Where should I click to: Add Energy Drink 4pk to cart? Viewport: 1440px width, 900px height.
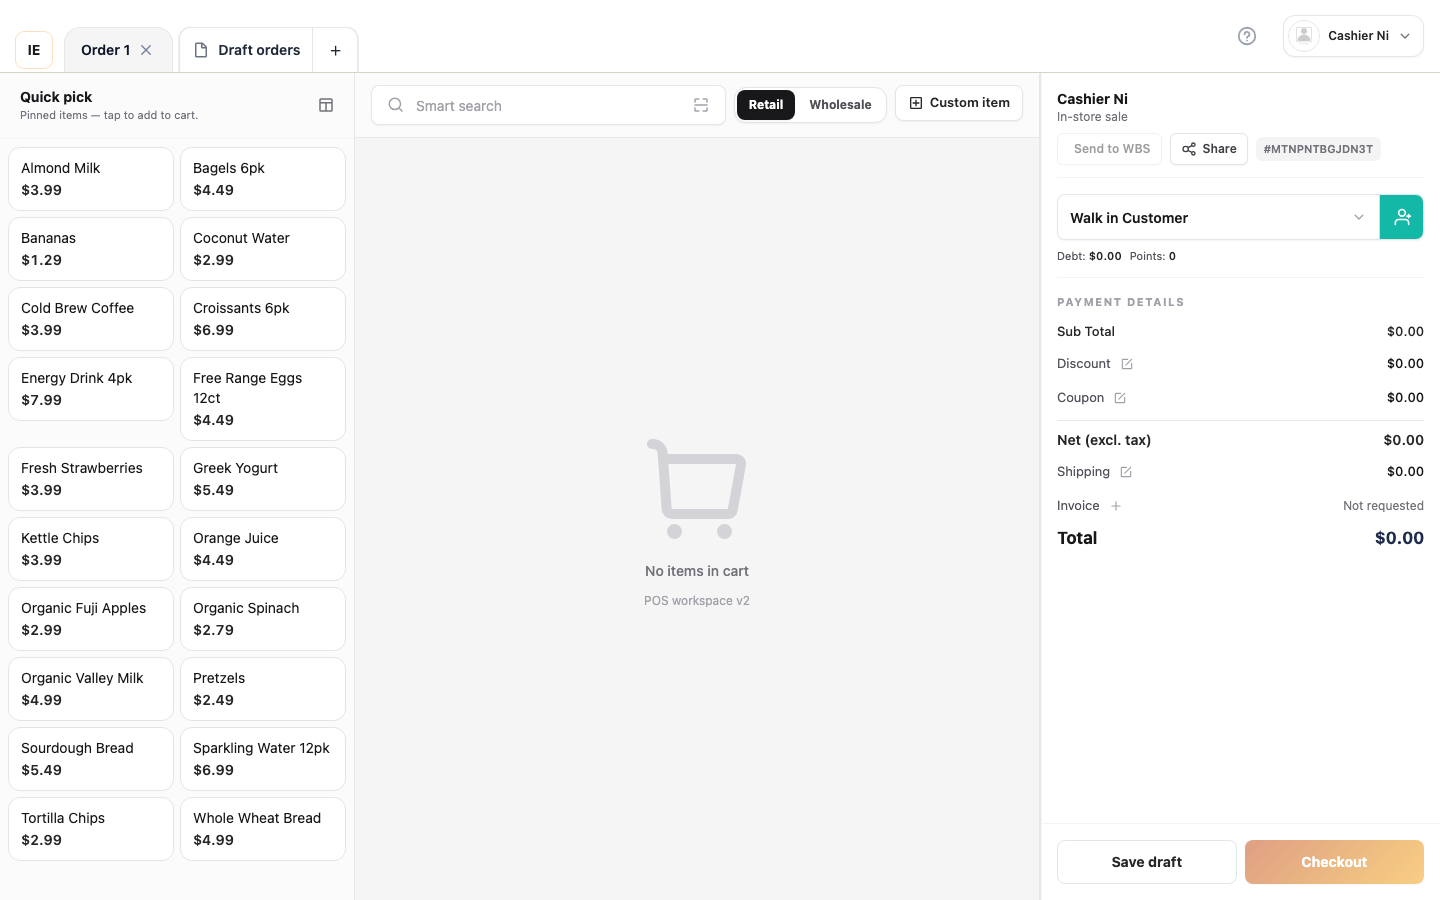coord(91,389)
